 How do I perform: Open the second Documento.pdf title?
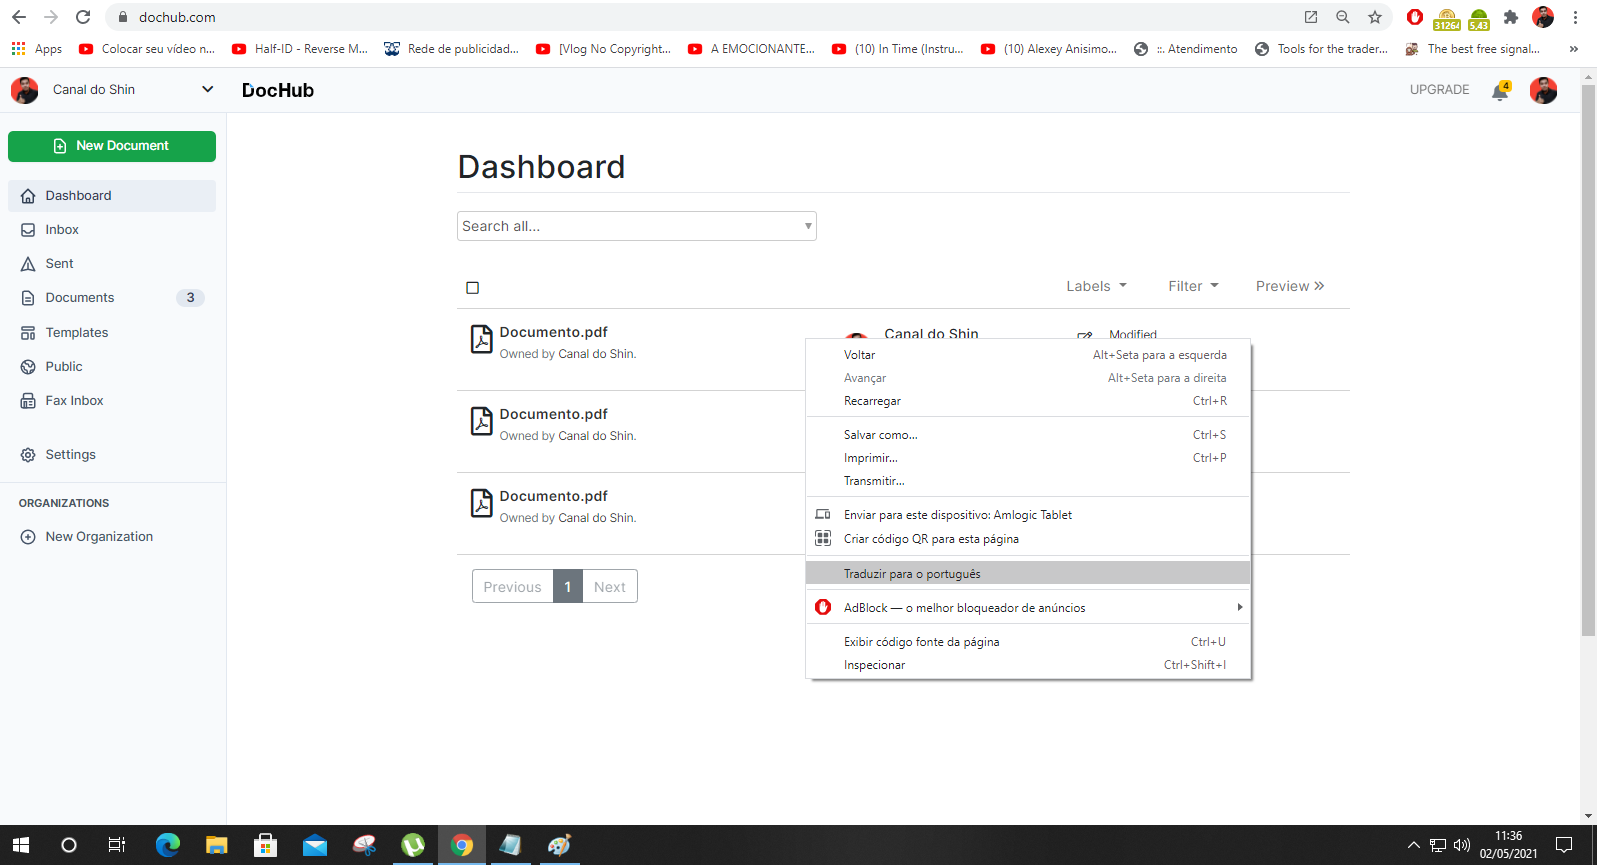(x=553, y=414)
